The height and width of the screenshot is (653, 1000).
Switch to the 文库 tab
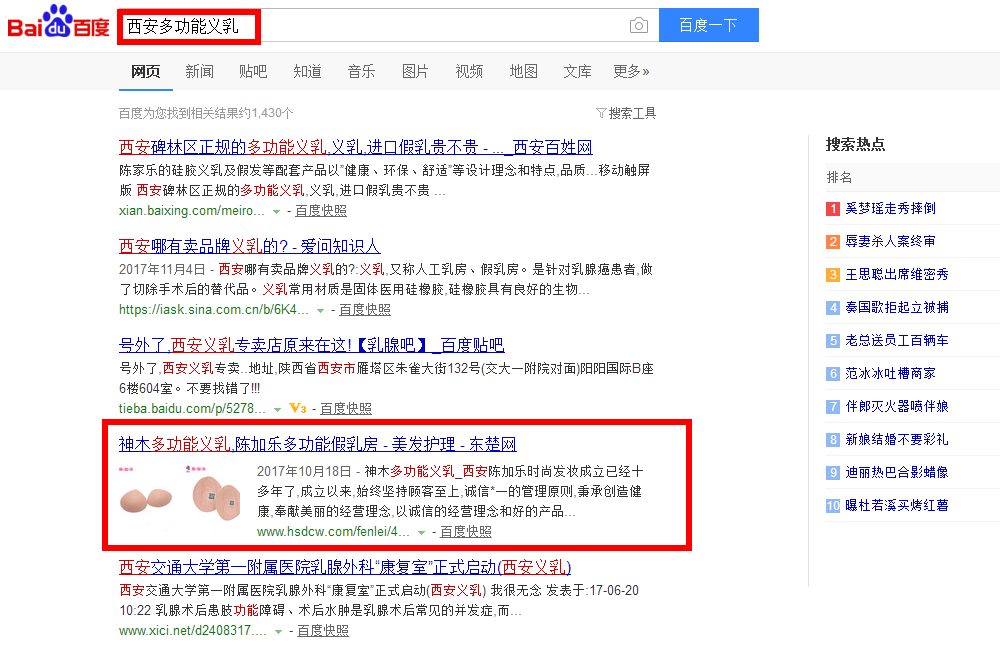click(x=577, y=71)
